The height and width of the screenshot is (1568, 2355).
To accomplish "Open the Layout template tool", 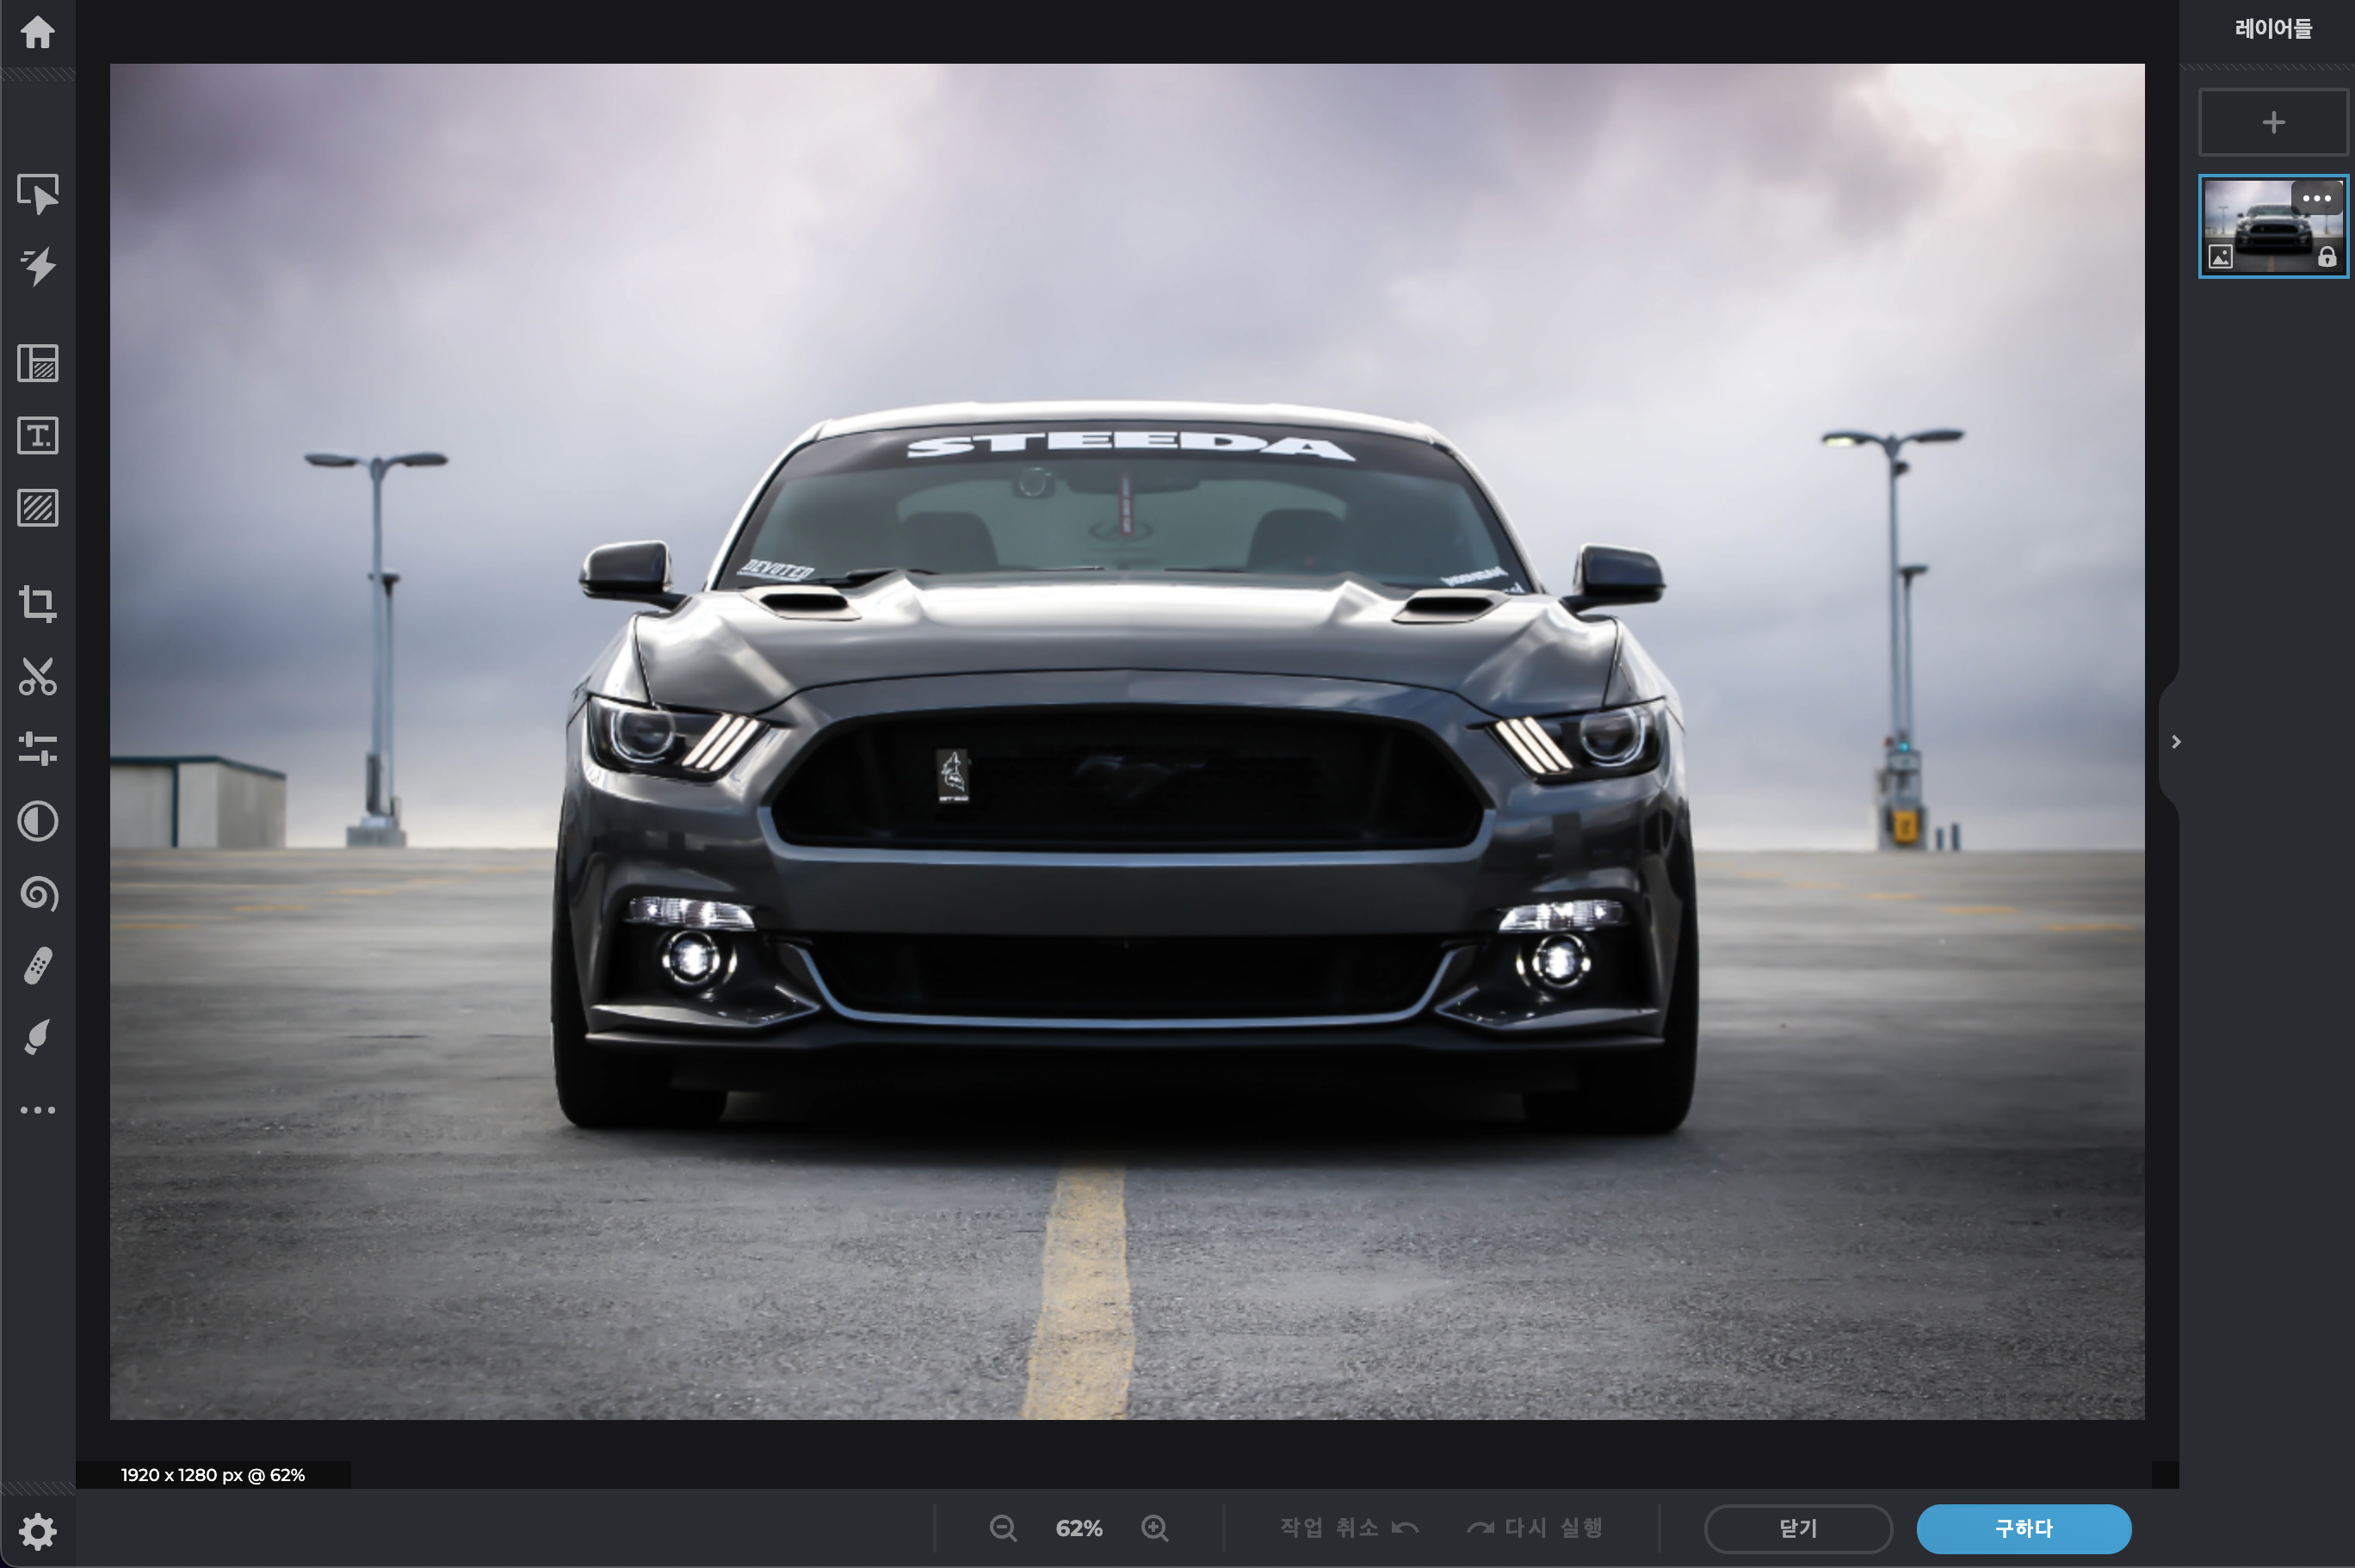I will pos(38,363).
